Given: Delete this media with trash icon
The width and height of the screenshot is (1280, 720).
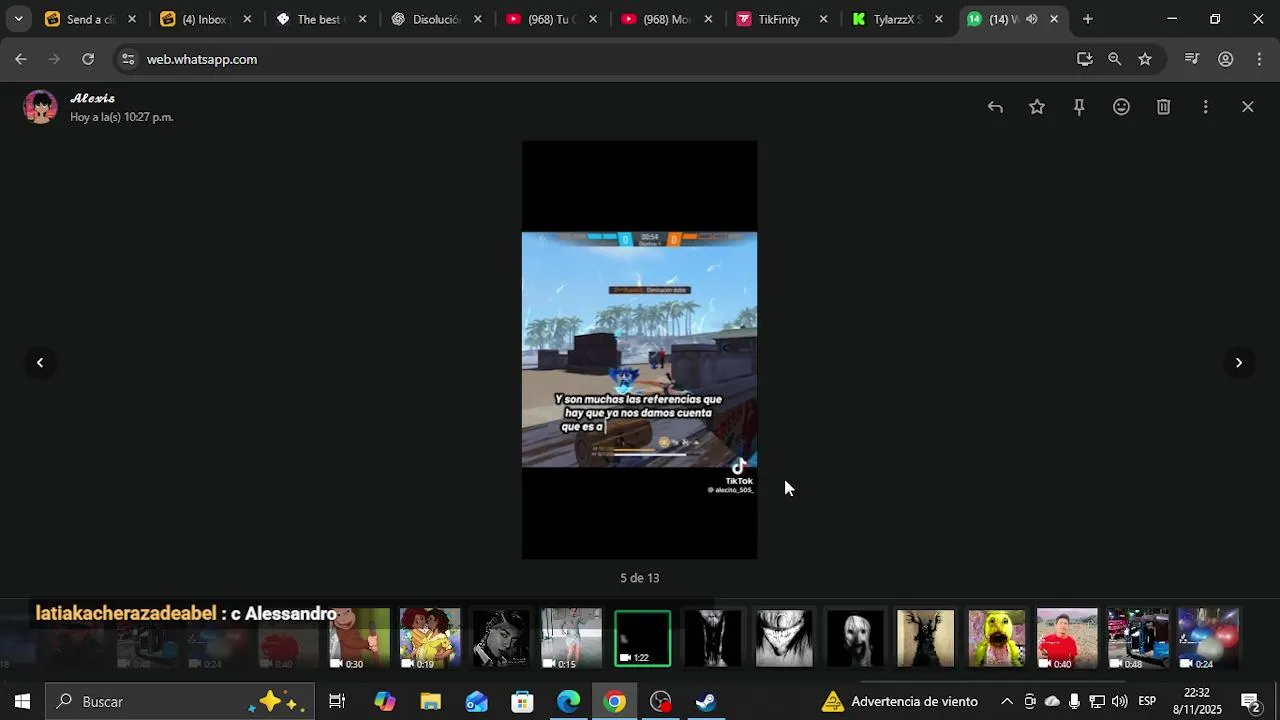Looking at the screenshot, I should point(1163,107).
